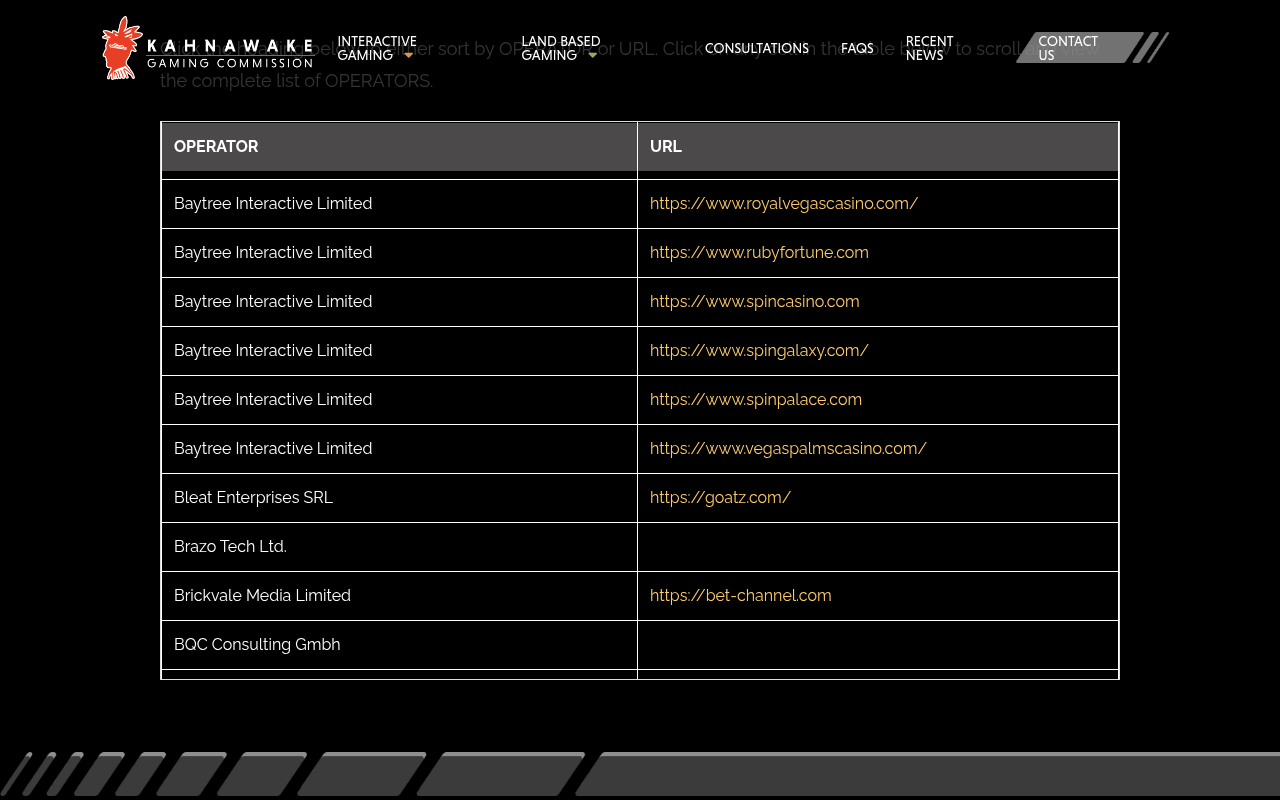
Task: Click the Contact Us button
Action: (x=1080, y=48)
